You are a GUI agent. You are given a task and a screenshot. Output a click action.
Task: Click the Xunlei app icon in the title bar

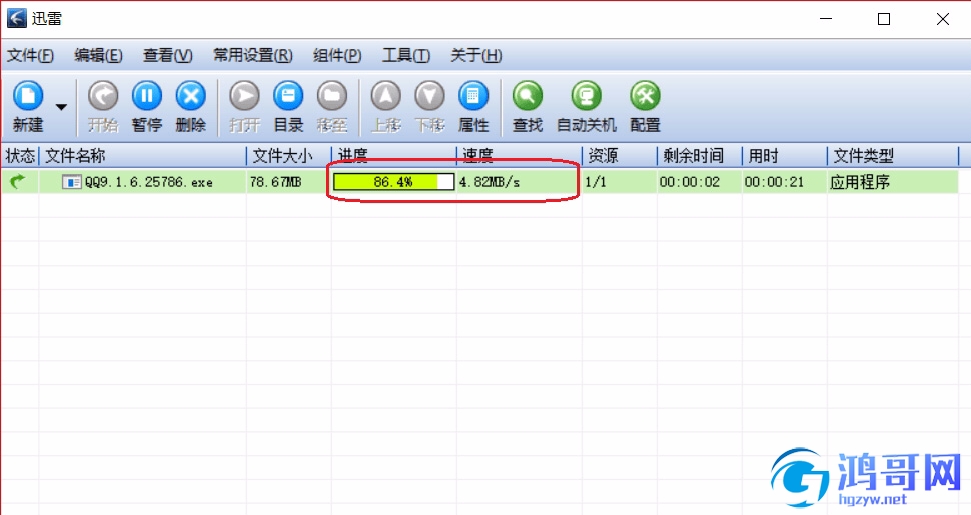tap(17, 19)
